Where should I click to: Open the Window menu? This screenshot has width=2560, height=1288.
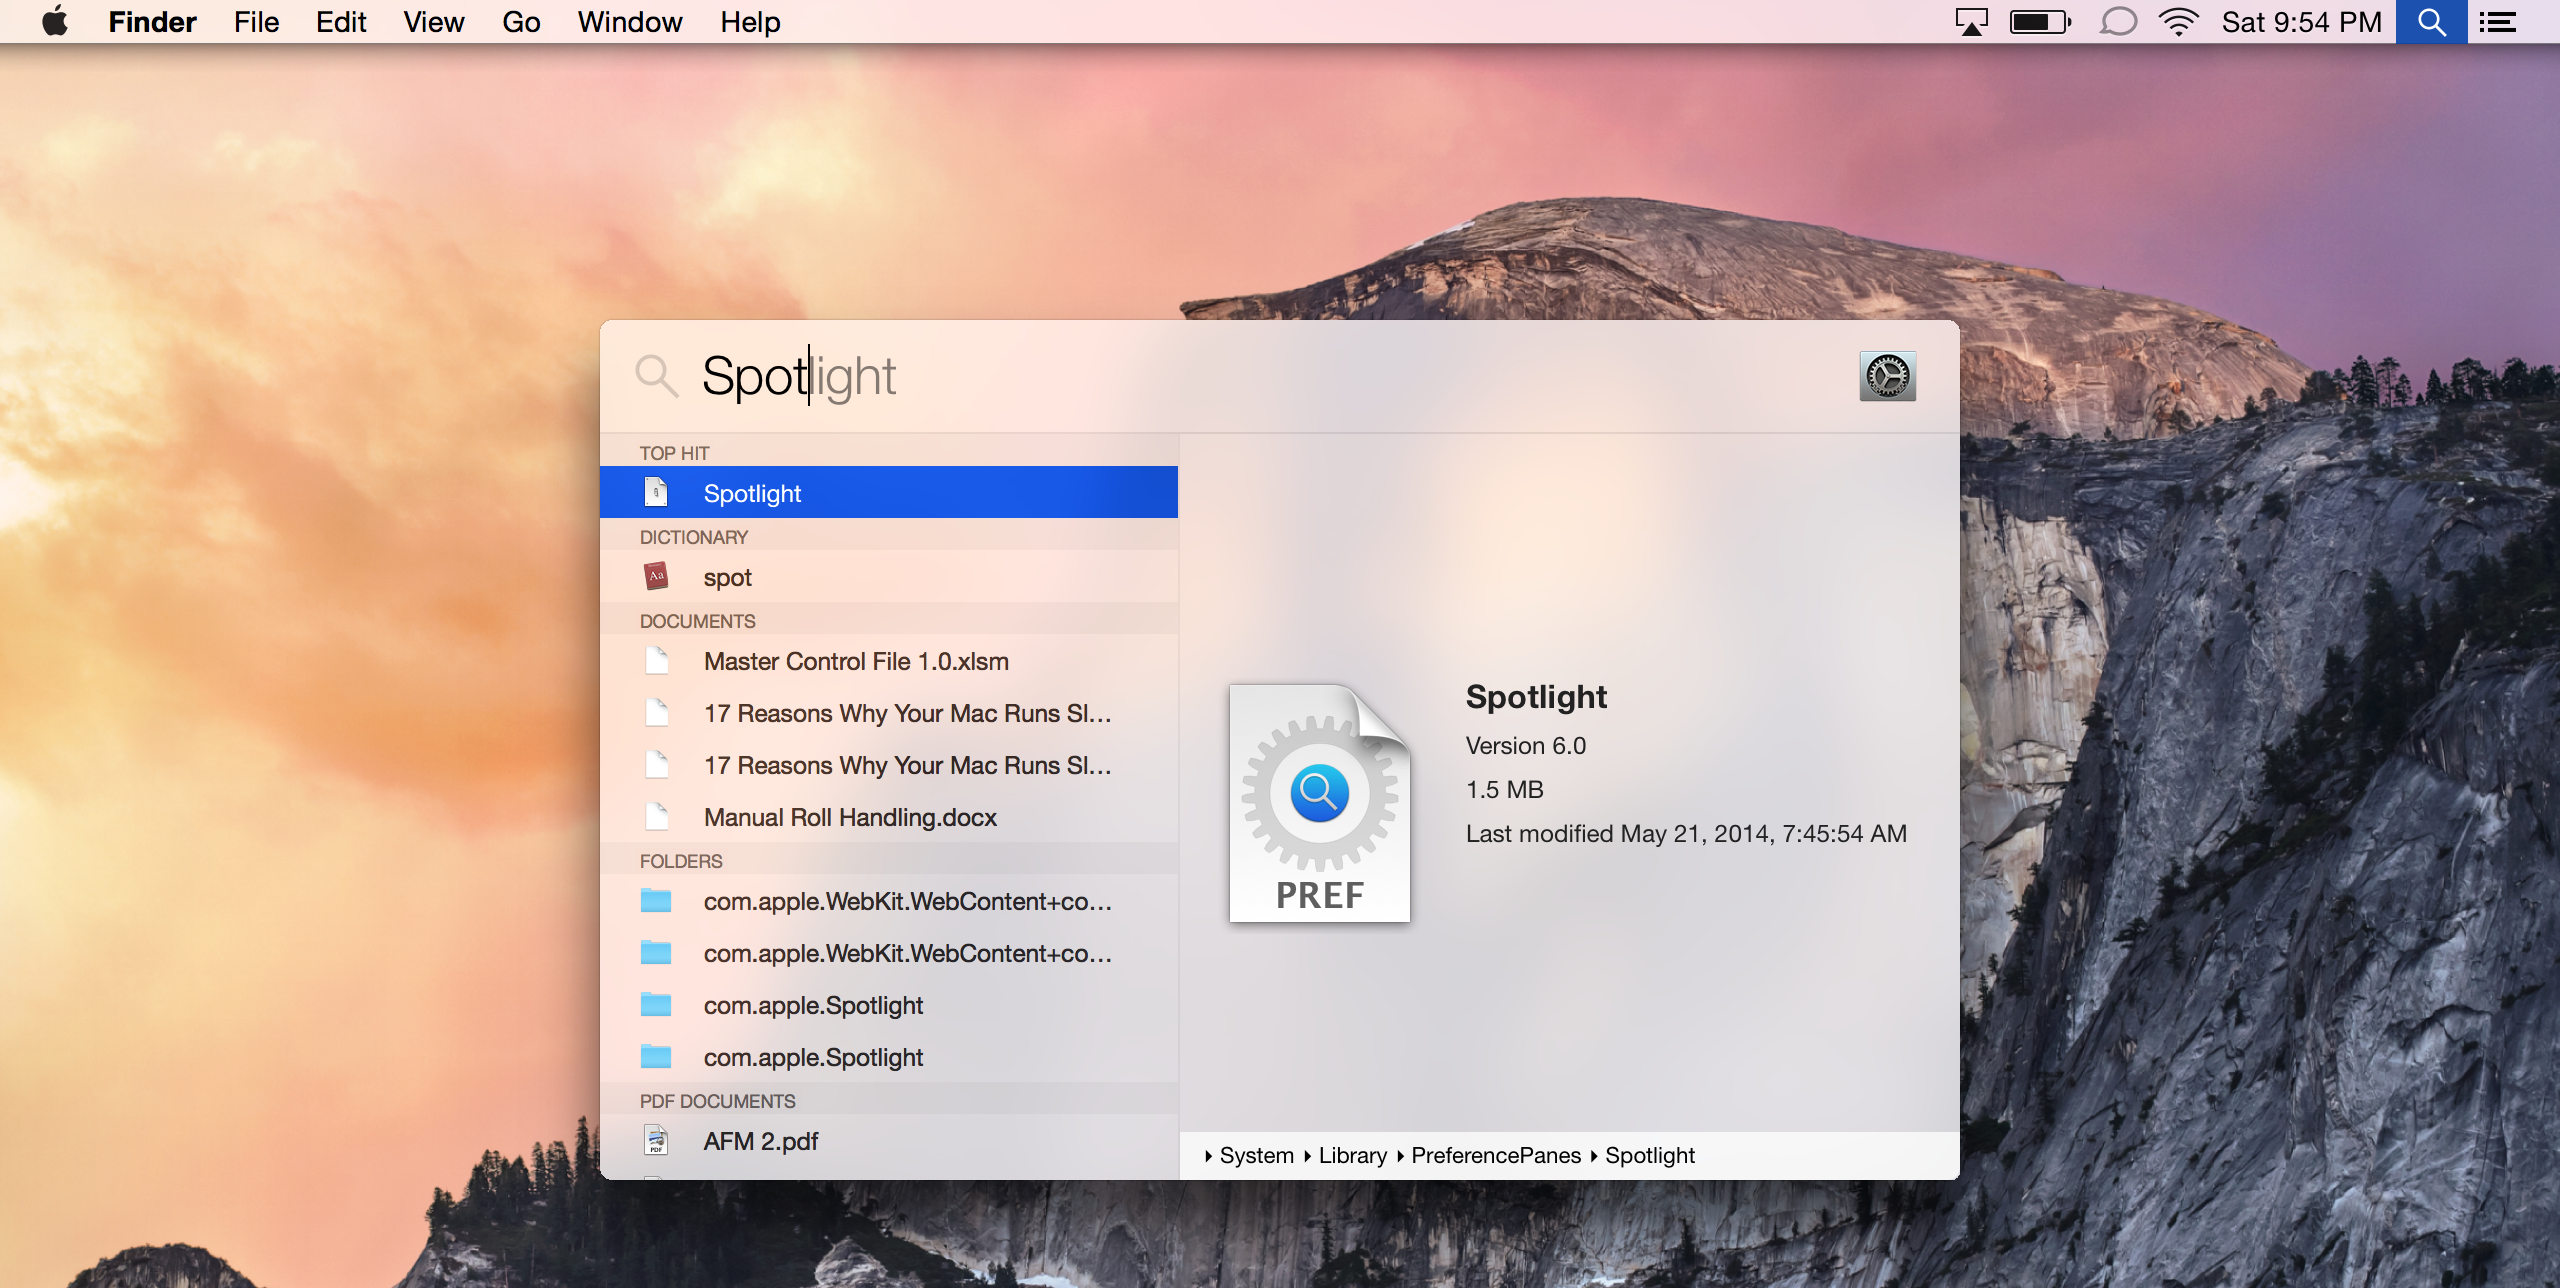629,21
